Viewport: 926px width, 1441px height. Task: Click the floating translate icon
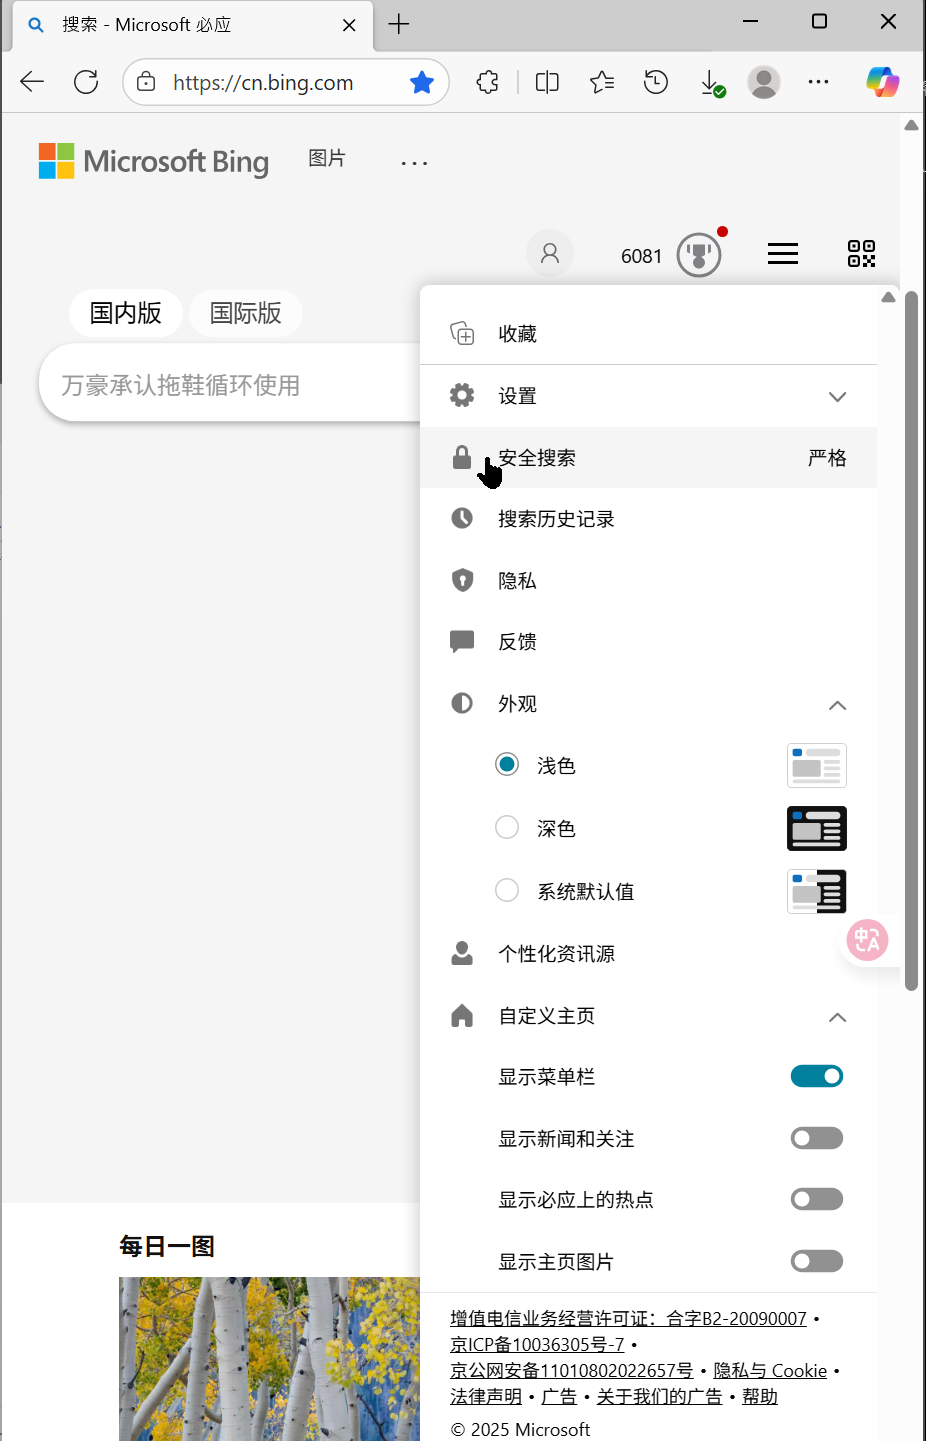[x=866, y=940]
